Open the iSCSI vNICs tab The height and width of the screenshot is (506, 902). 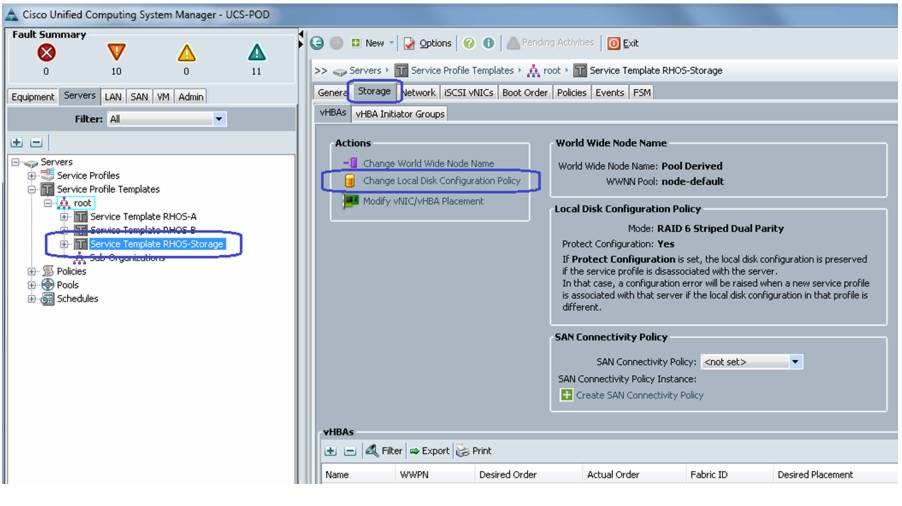(x=468, y=93)
